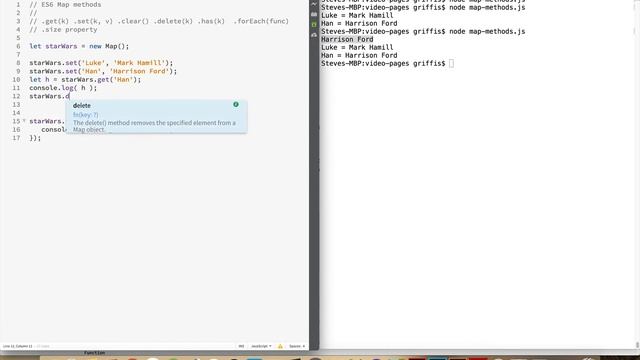The image size is (640, 360).
Task: Toggle the INS insert mode indicator
Action: pos(241,346)
